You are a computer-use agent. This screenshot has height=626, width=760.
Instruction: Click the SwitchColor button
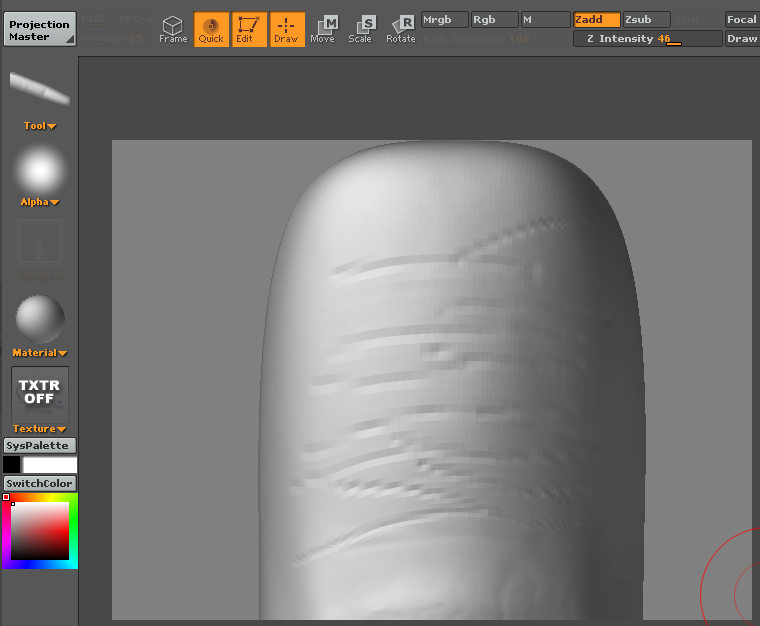click(x=40, y=483)
